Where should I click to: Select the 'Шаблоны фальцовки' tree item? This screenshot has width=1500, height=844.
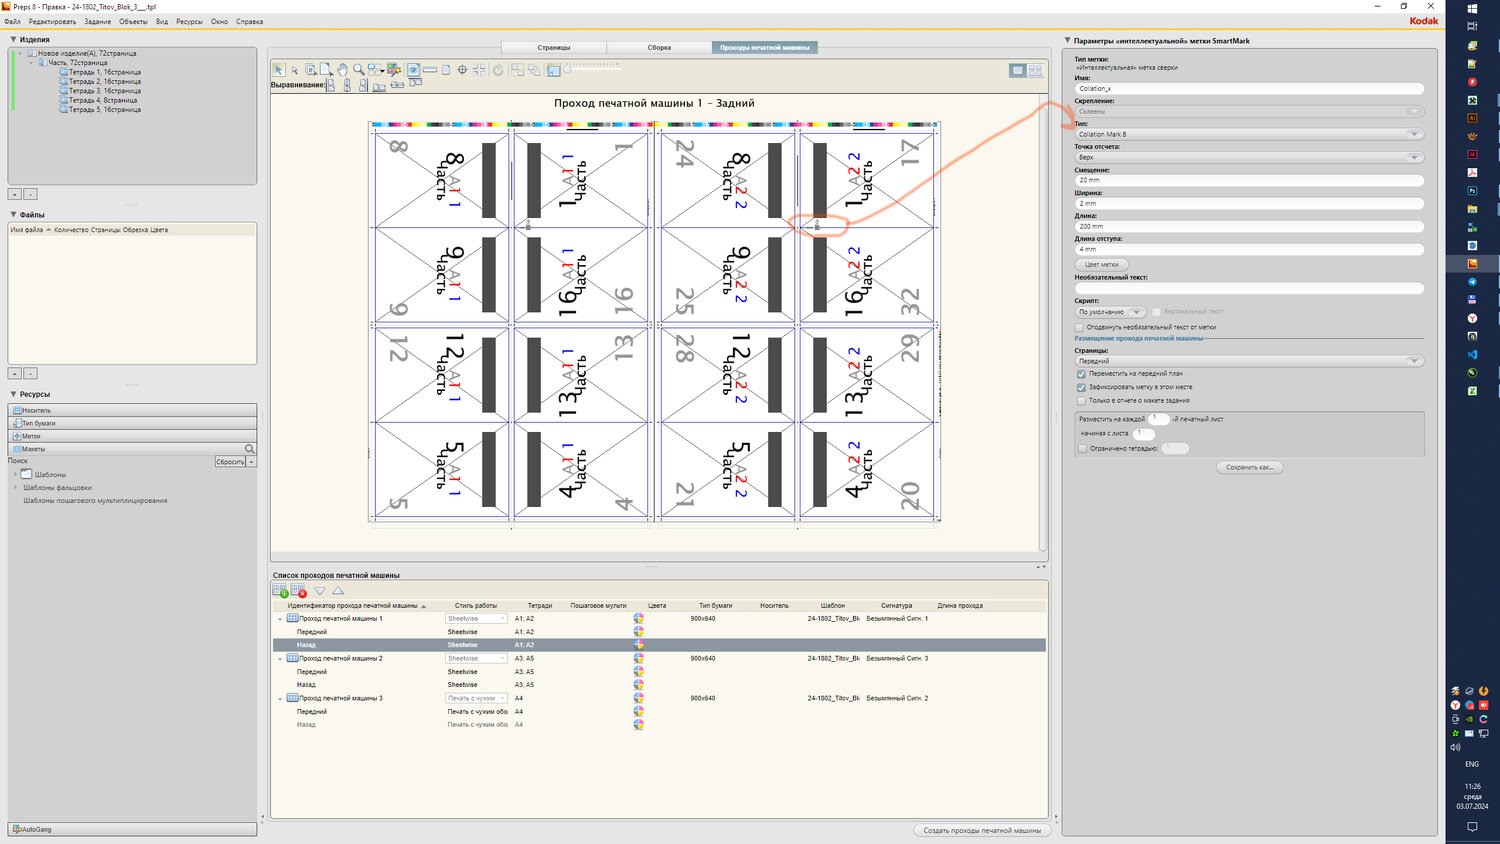[57, 488]
